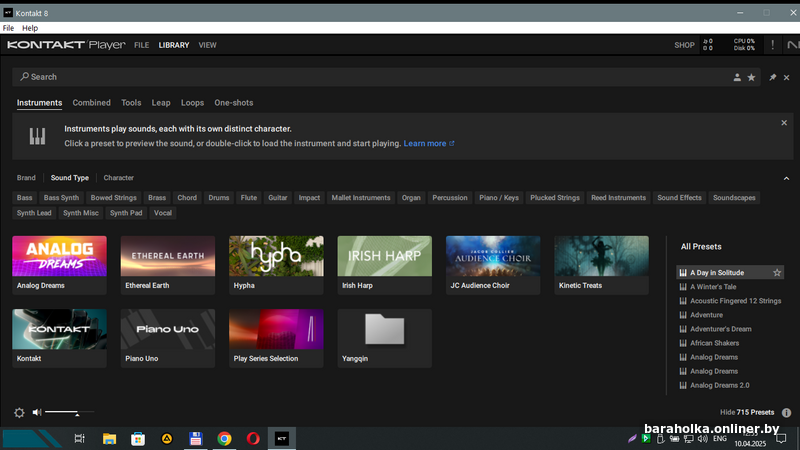Screen dimensions: 800x450
Task: Switch to the Leap tab
Action: tap(161, 103)
